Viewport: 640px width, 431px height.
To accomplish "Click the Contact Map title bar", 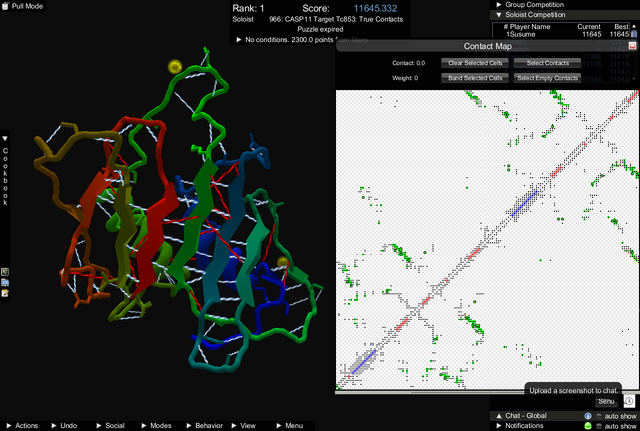I will click(487, 46).
